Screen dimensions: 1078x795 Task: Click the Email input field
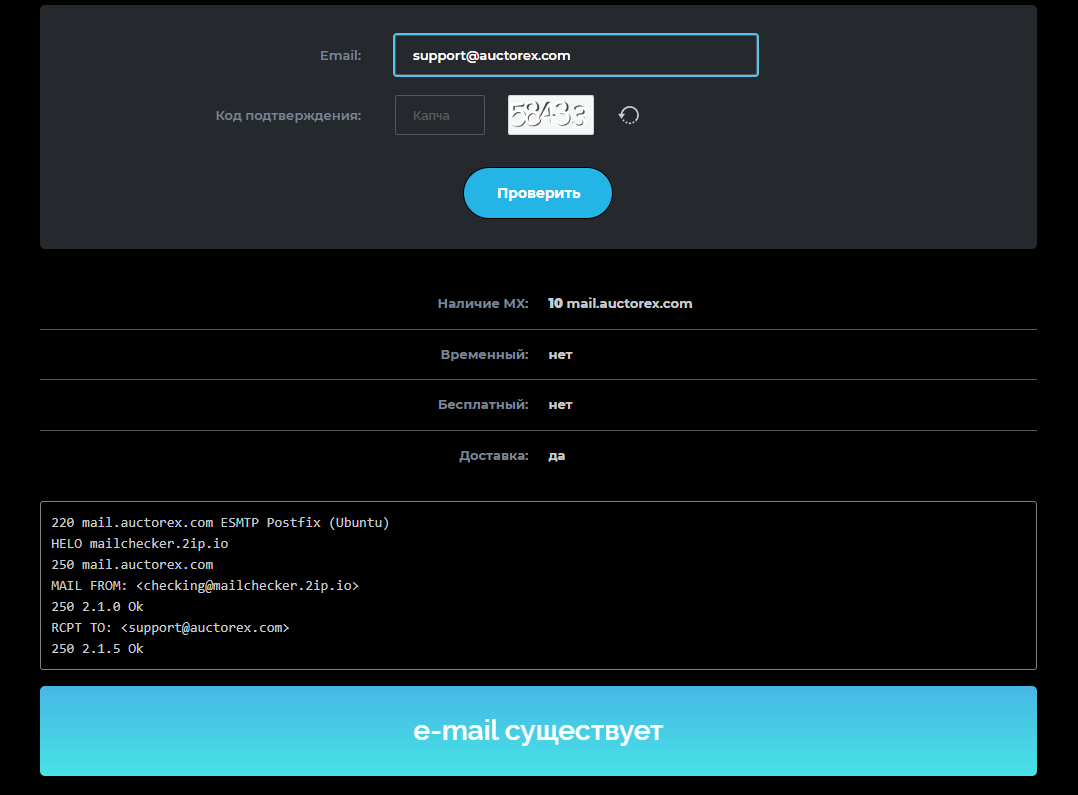(x=575, y=55)
